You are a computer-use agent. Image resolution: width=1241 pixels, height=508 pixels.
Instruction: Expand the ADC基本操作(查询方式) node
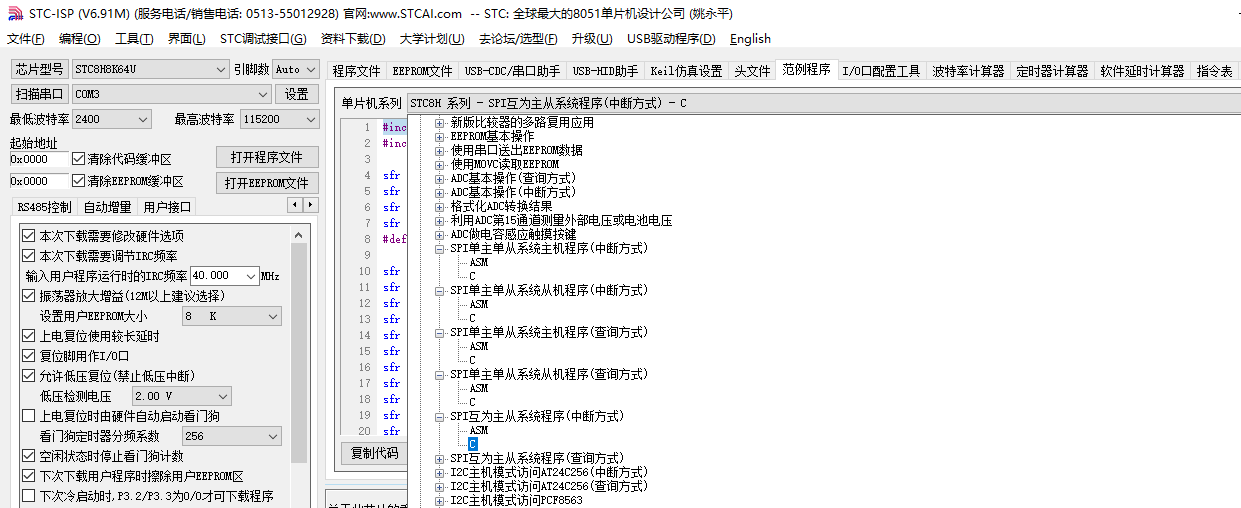(440, 178)
